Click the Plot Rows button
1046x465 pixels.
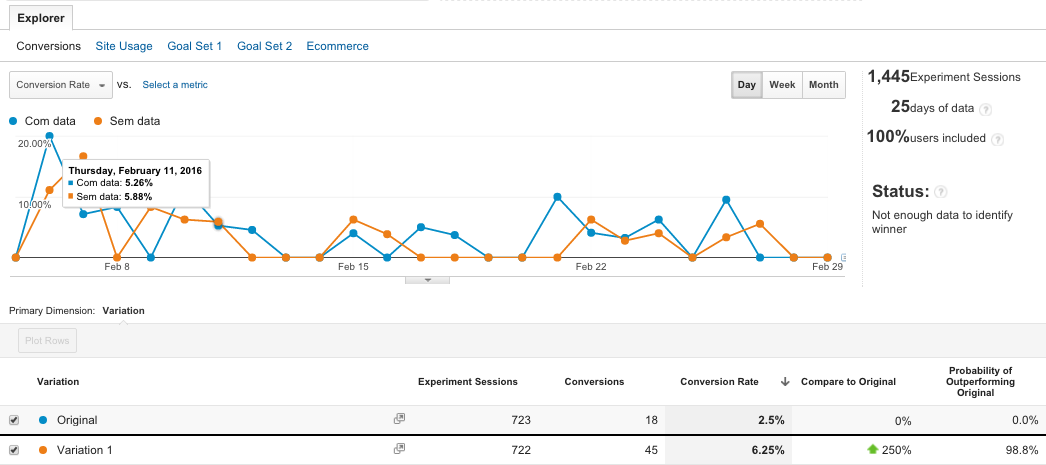[47, 340]
